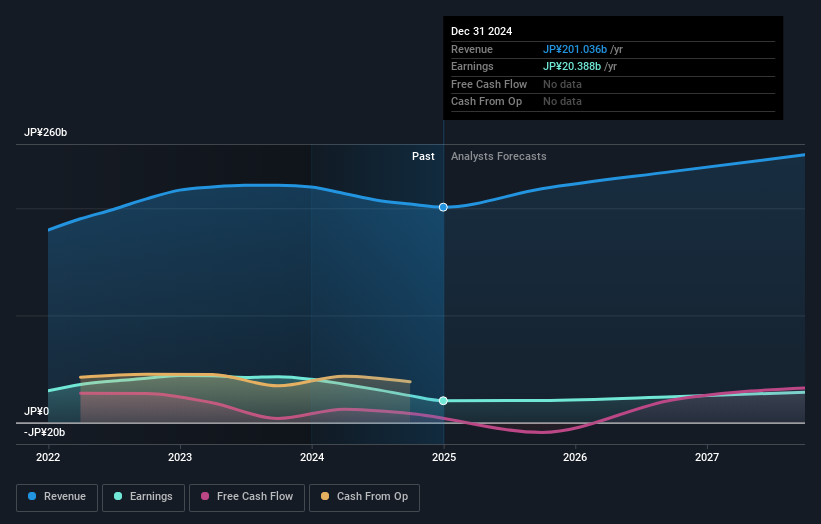Click the 2027 x-axis label
The width and height of the screenshot is (821, 524).
point(707,458)
